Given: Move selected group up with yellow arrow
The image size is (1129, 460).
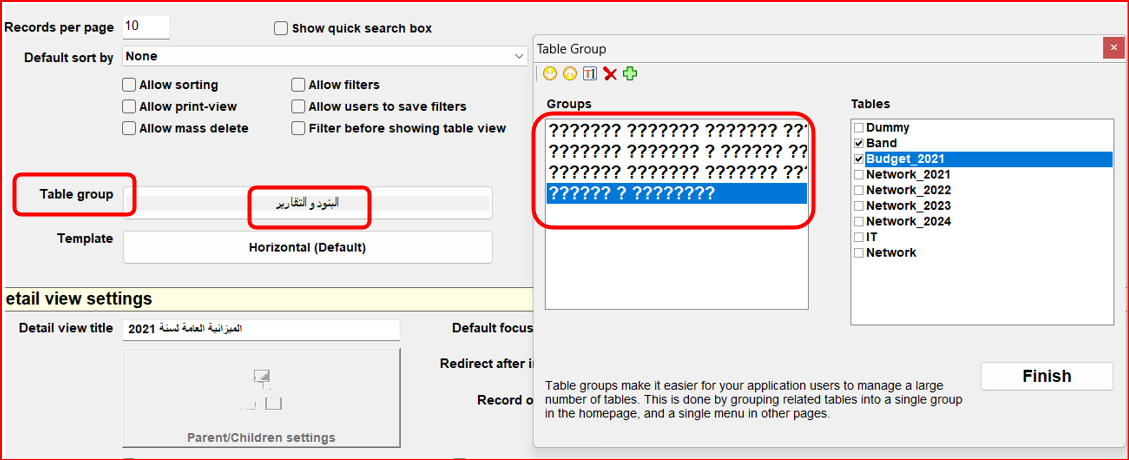Looking at the screenshot, I should pyautogui.click(x=570, y=73).
